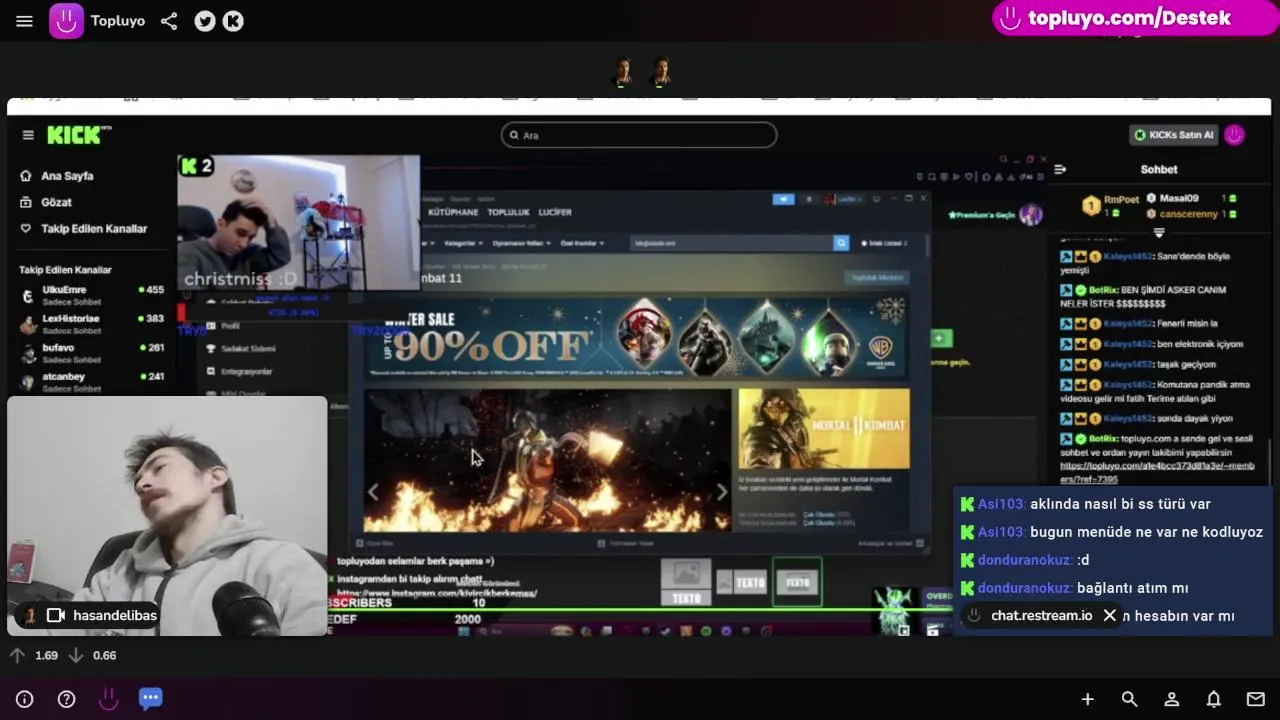Open notifications bell icon
This screenshot has width=1280, height=720.
coord(1213,699)
